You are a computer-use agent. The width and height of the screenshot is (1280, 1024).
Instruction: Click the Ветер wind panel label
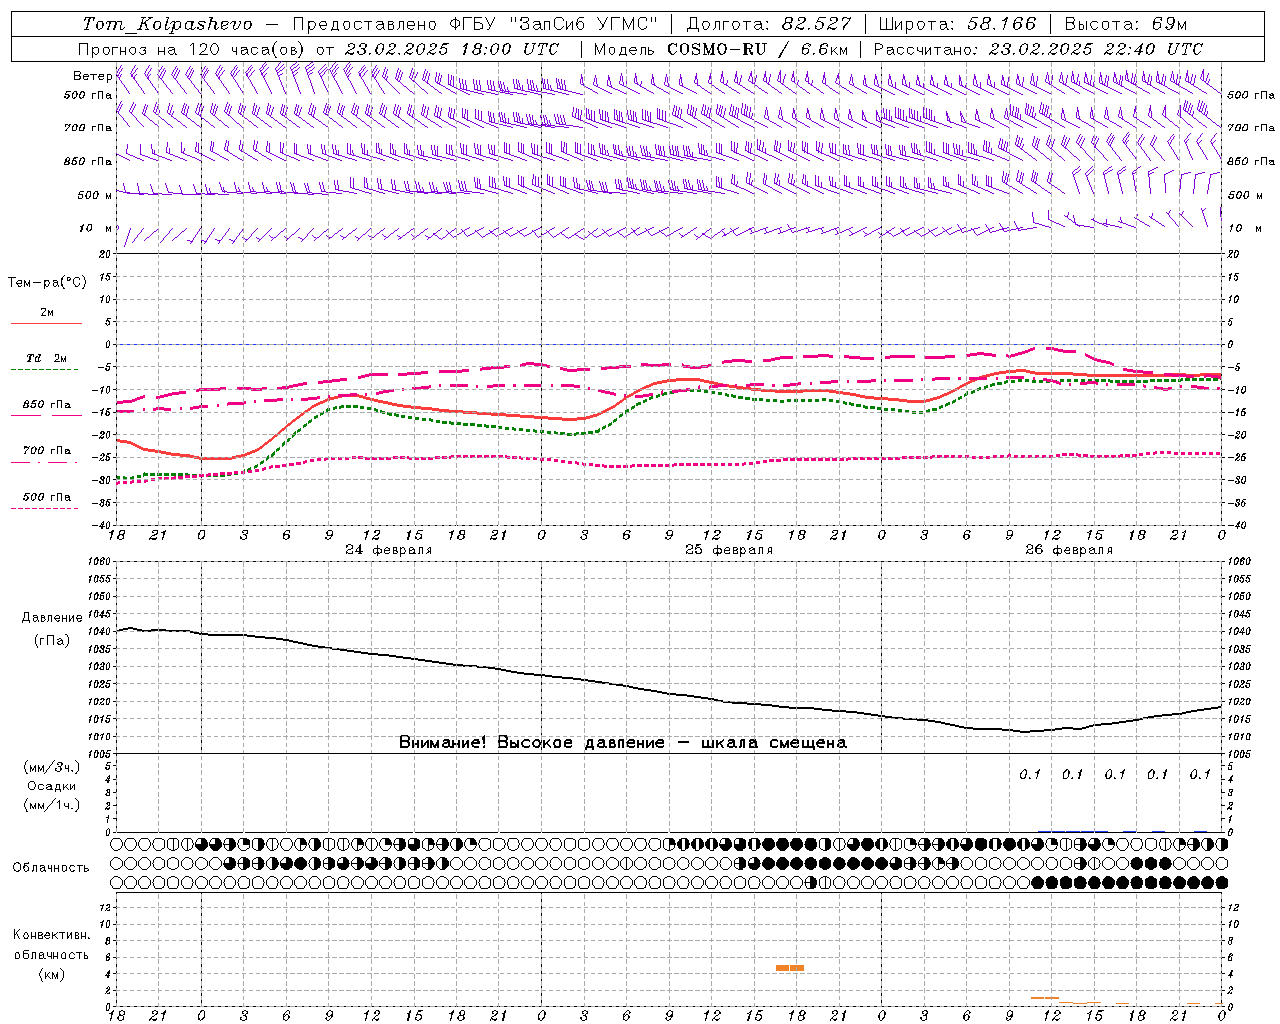pos(92,76)
